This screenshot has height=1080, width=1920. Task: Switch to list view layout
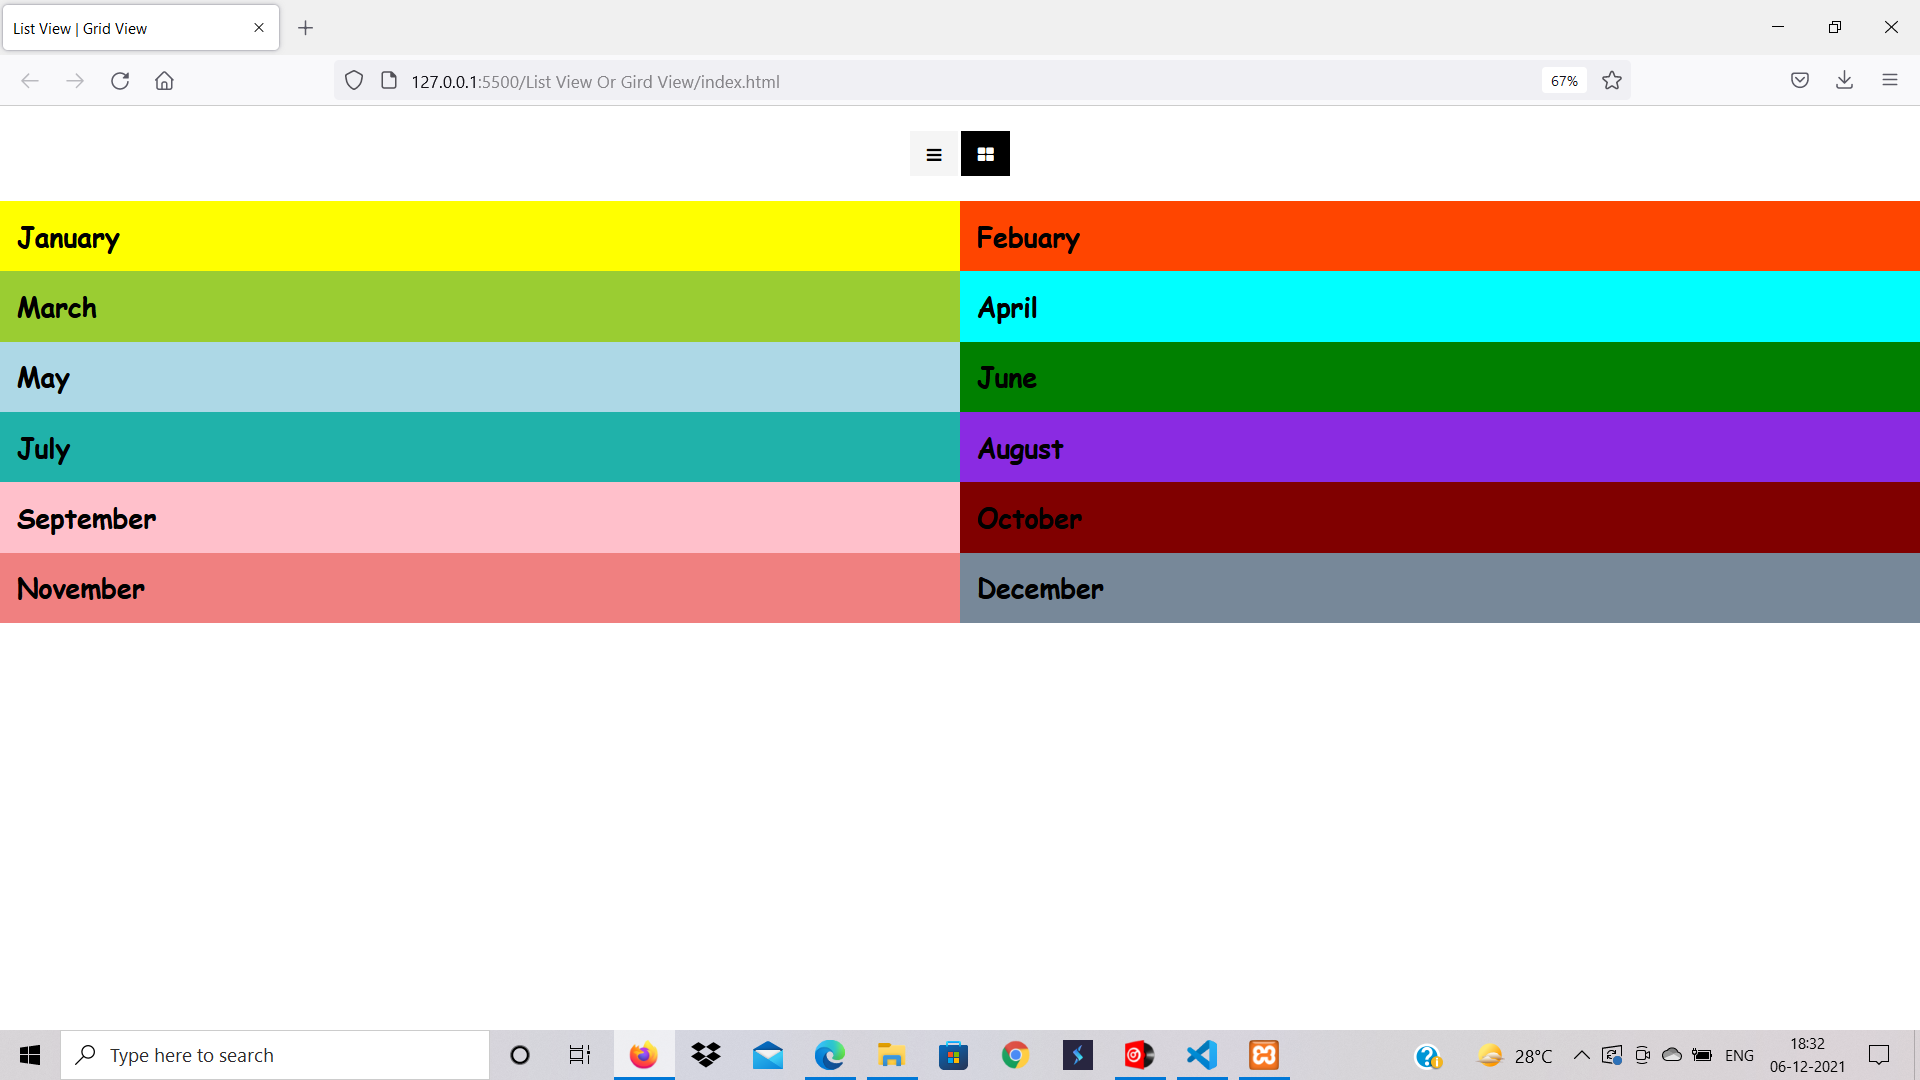click(x=934, y=153)
